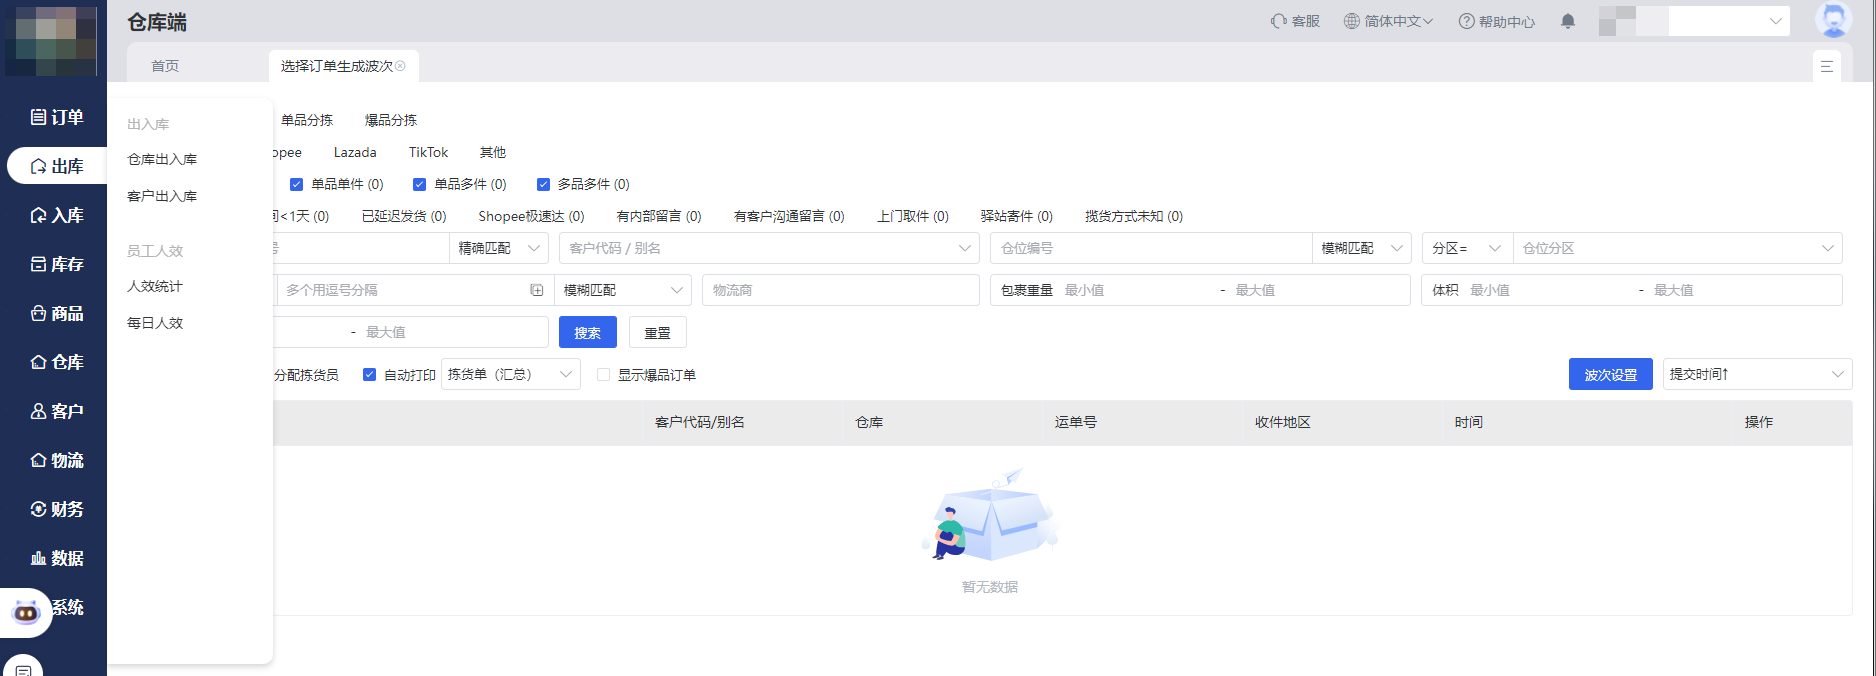
Task: Open the 精确匹配 dropdown
Action: (499, 248)
